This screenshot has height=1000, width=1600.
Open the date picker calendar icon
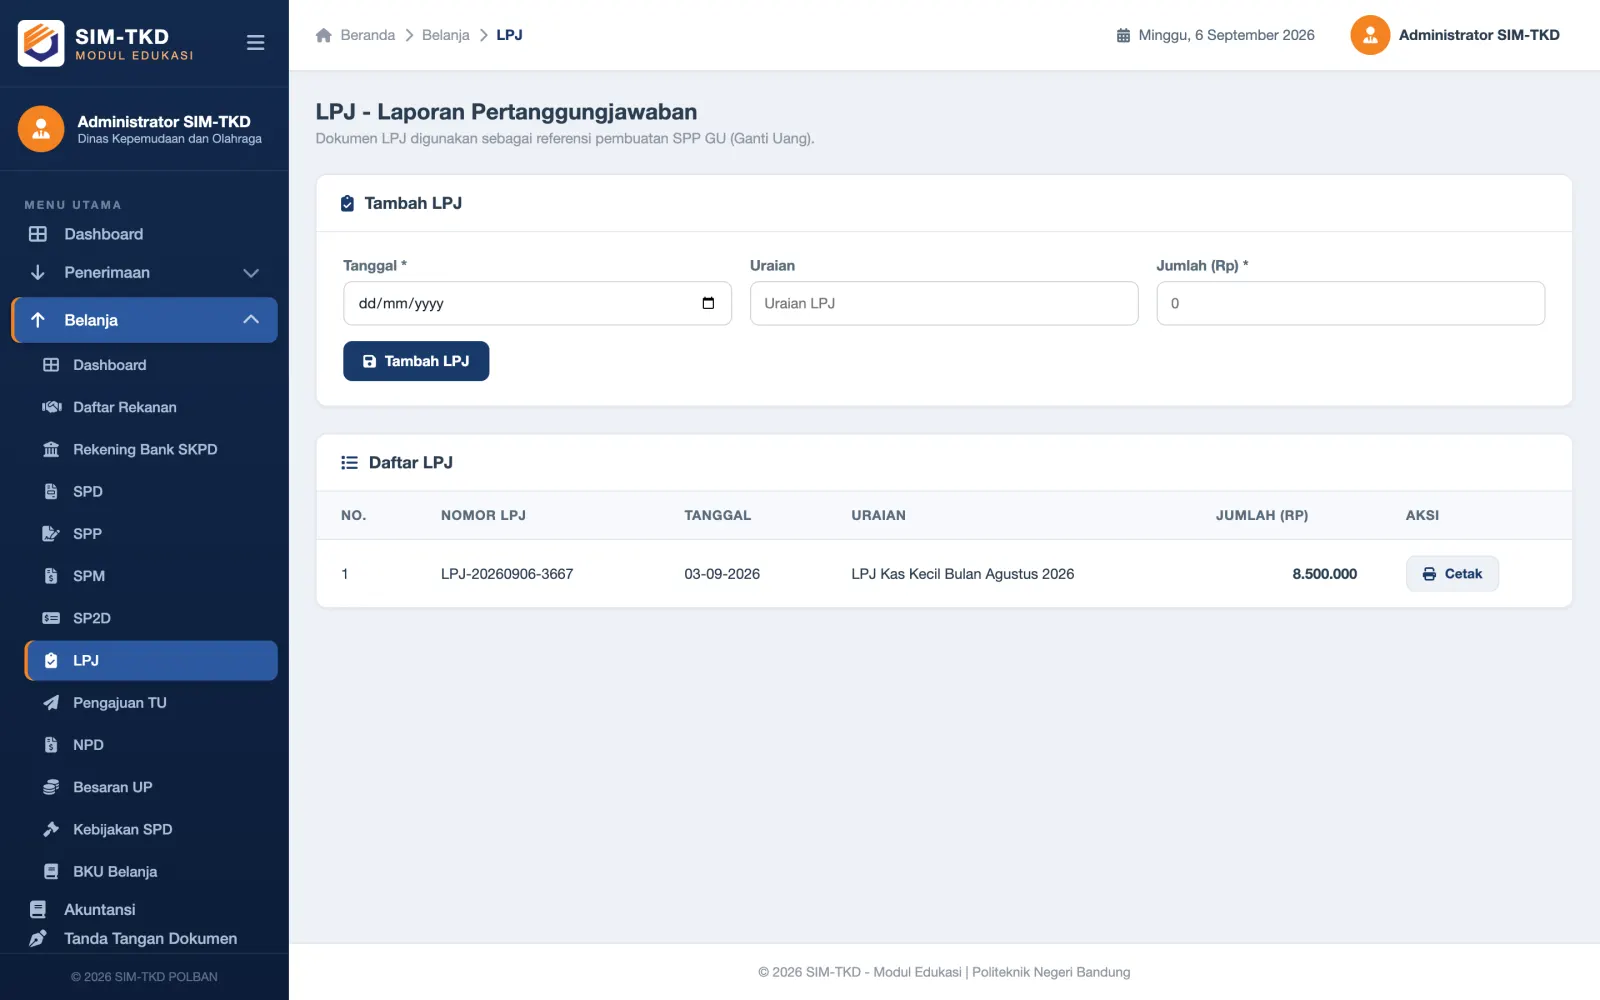[708, 303]
